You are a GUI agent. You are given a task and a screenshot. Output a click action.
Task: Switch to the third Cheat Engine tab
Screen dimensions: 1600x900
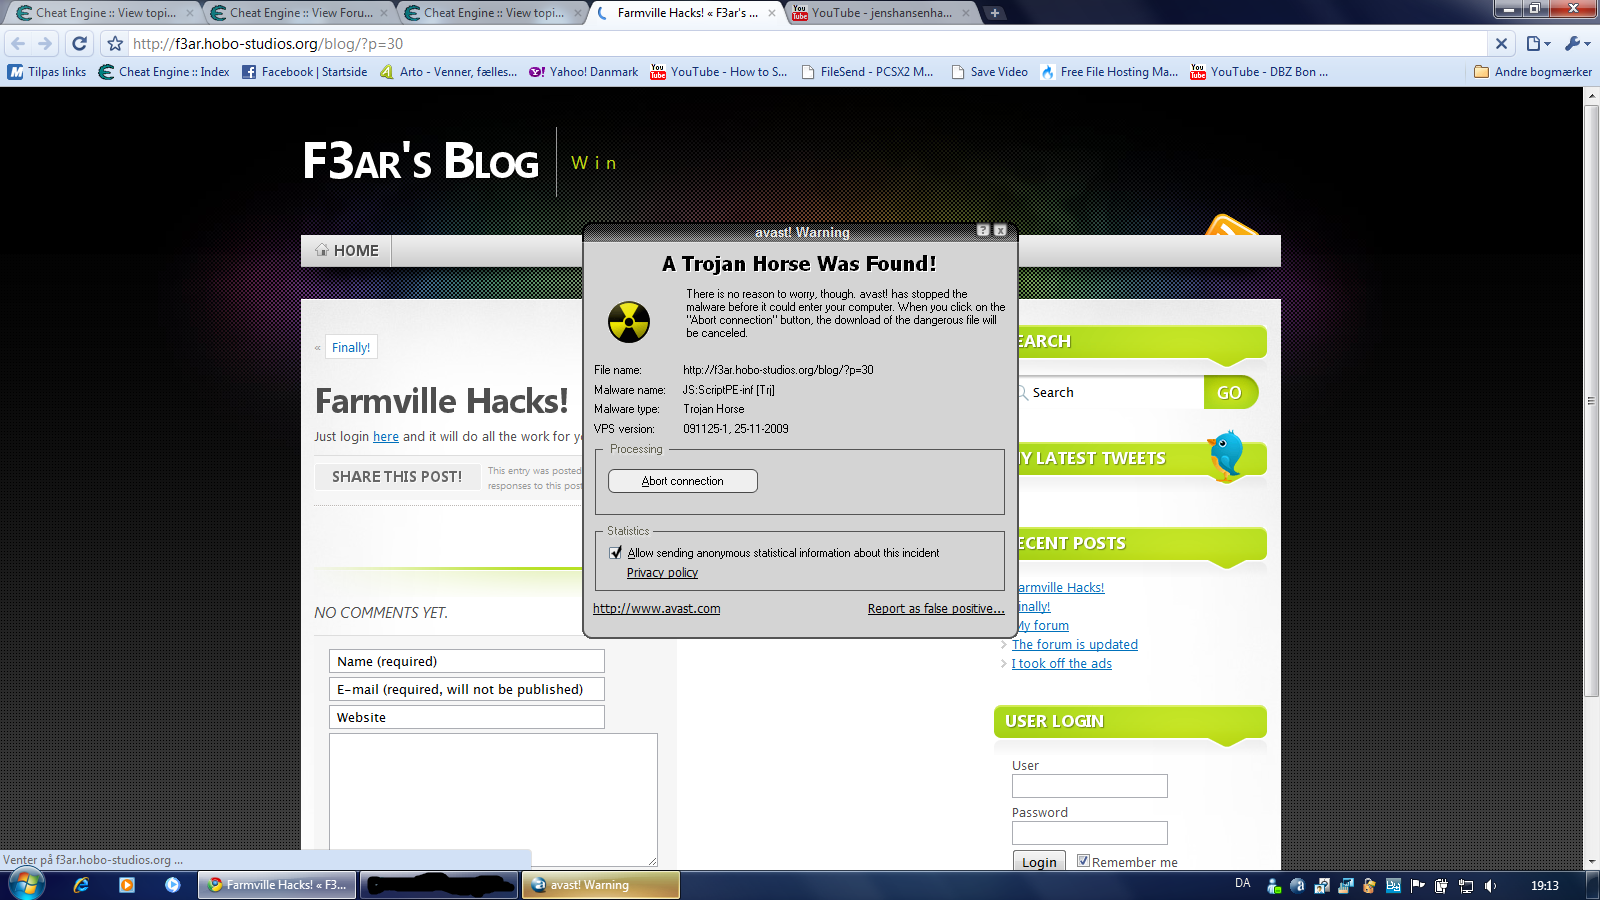coord(493,13)
